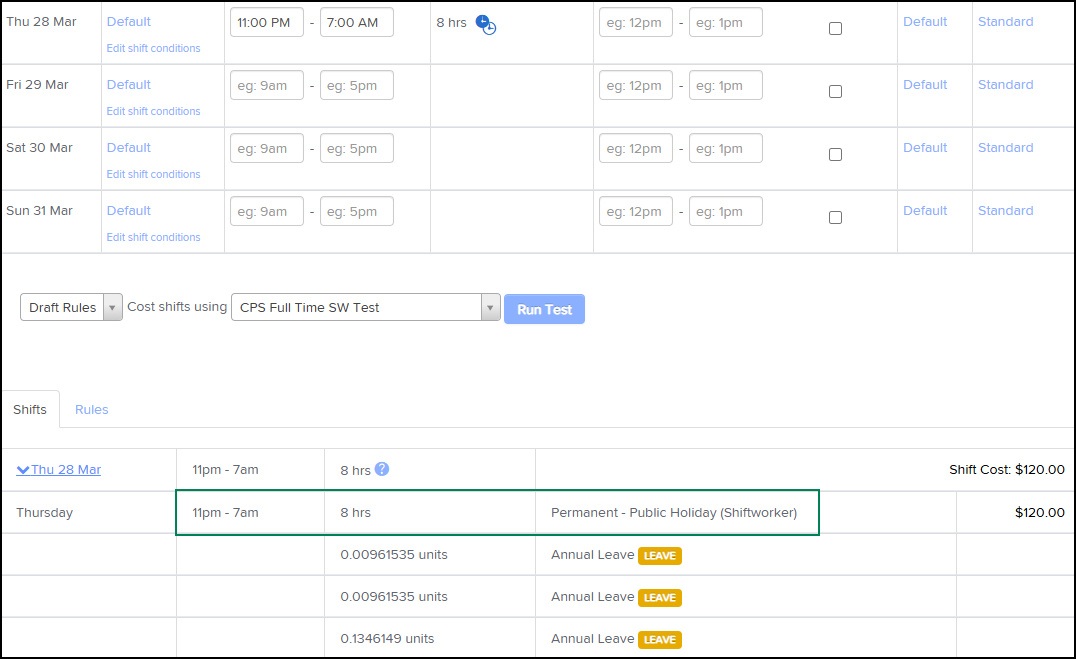Open the Draft Rules dropdown

pos(71,308)
